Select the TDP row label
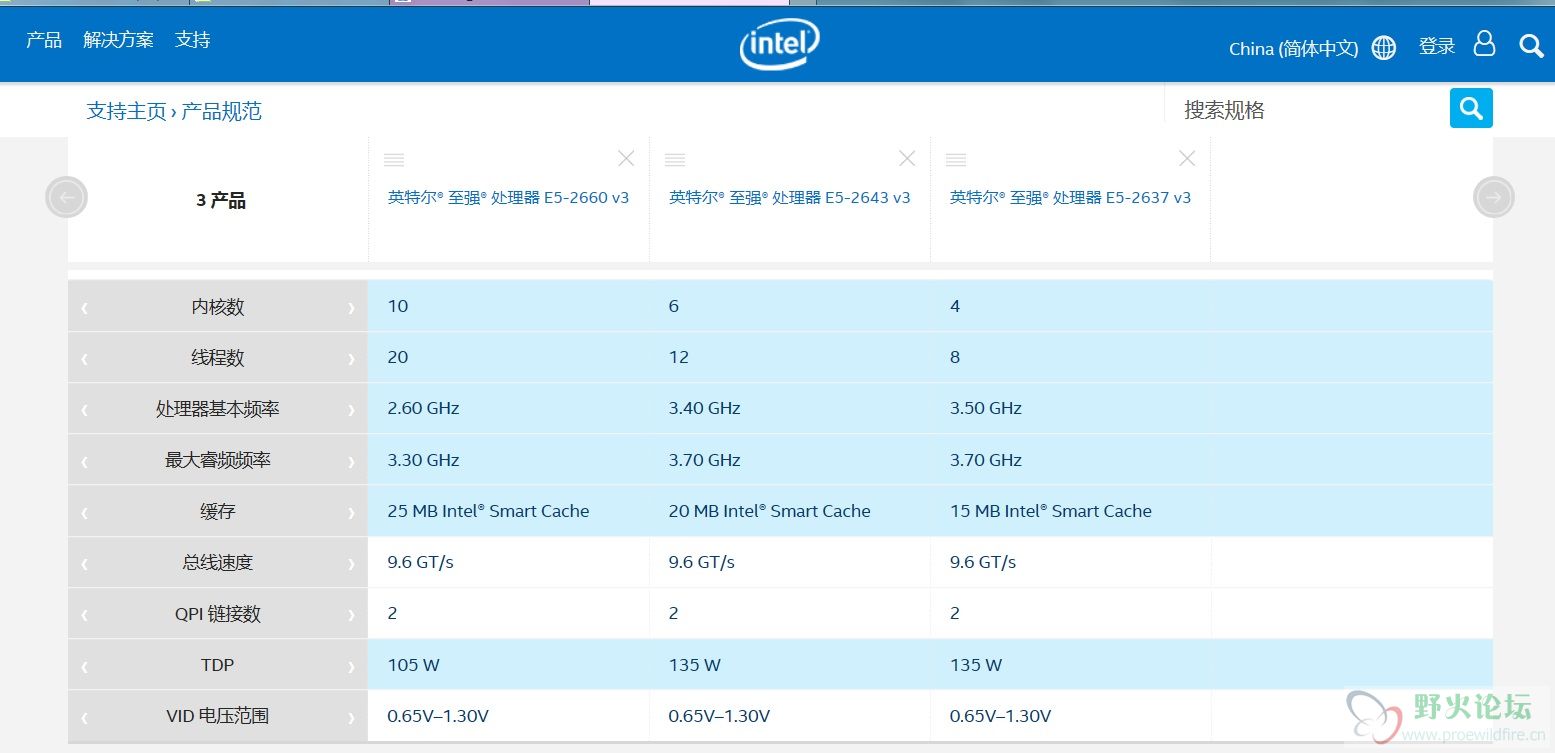The width and height of the screenshot is (1555, 753). 218,666
